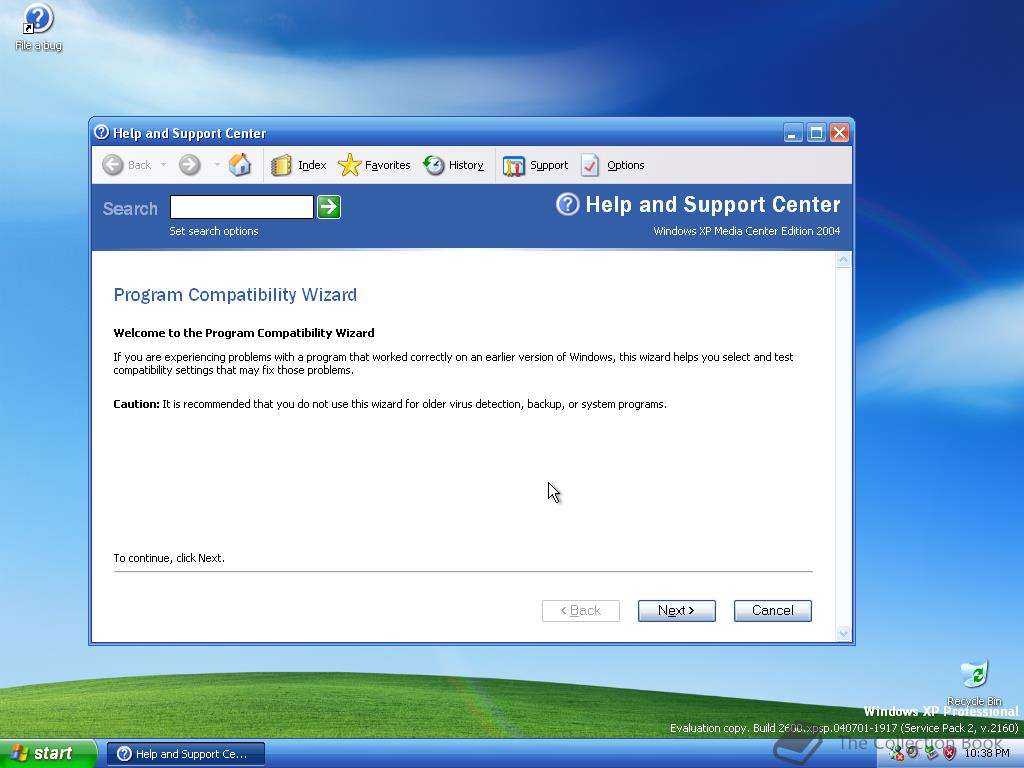Open the Recycle Bin on the desktop

point(974,683)
